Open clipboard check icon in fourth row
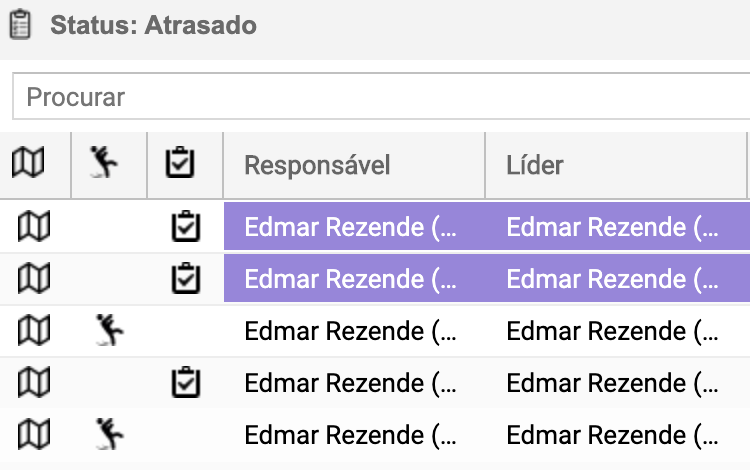The height and width of the screenshot is (470, 750). point(186,382)
